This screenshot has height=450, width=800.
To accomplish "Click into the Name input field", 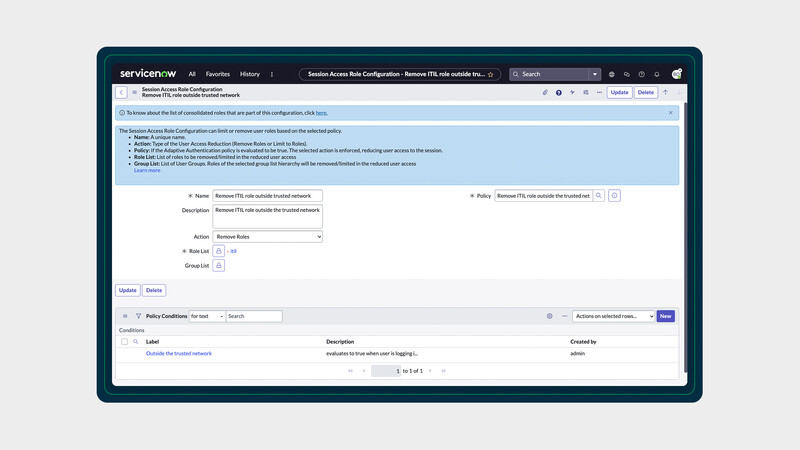I will [x=267, y=196].
